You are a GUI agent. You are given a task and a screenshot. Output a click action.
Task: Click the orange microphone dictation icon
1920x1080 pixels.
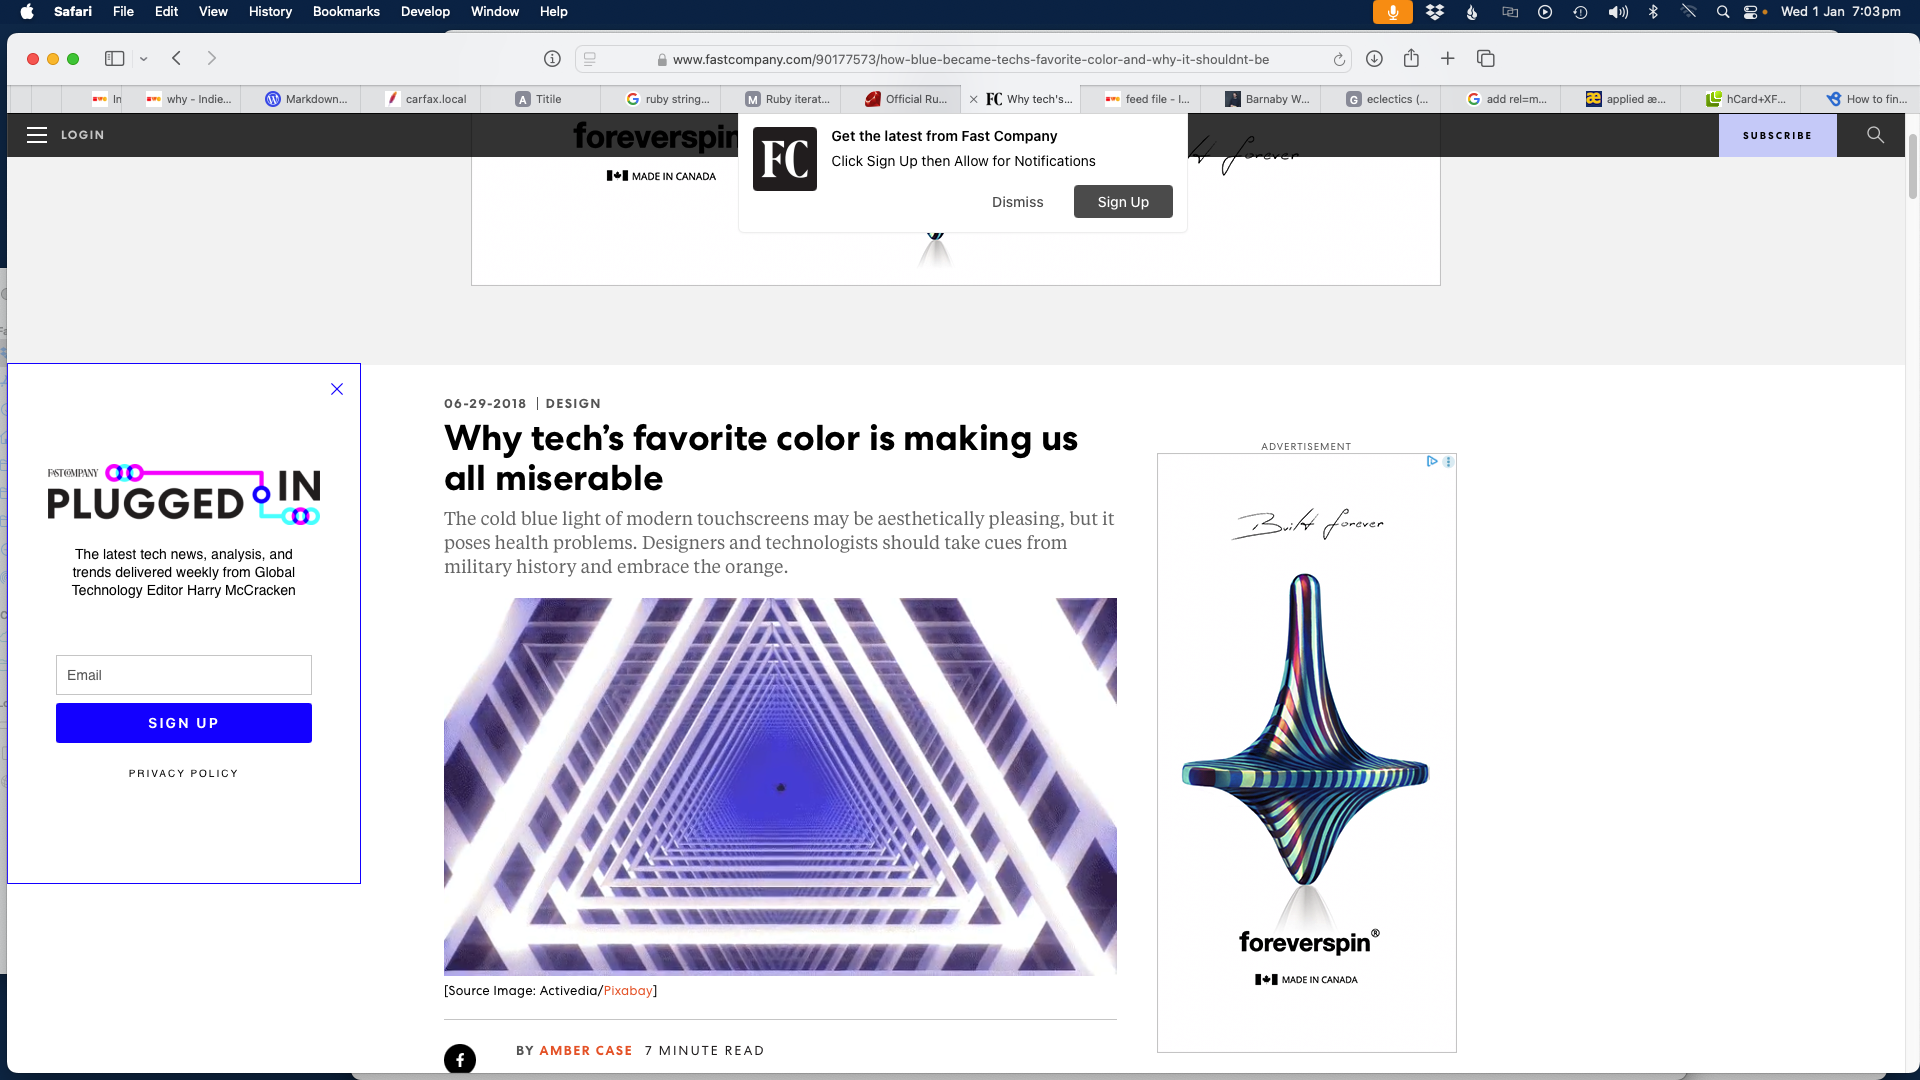pyautogui.click(x=1391, y=13)
